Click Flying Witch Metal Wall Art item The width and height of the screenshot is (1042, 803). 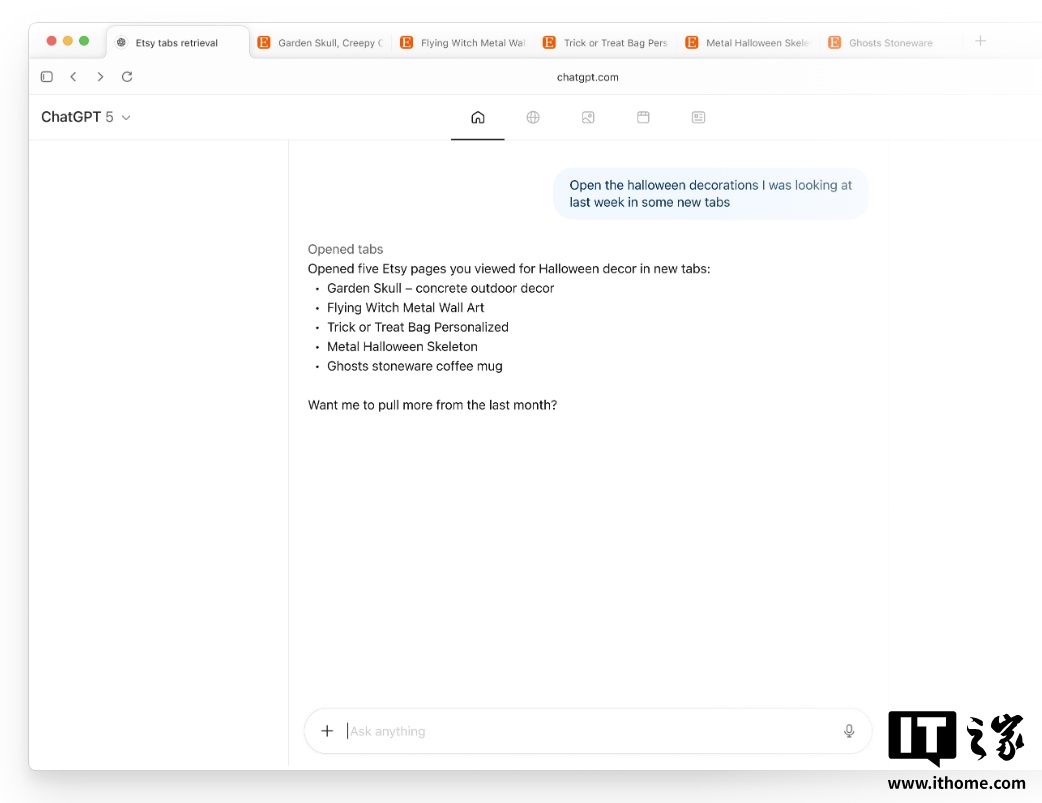click(x=405, y=308)
